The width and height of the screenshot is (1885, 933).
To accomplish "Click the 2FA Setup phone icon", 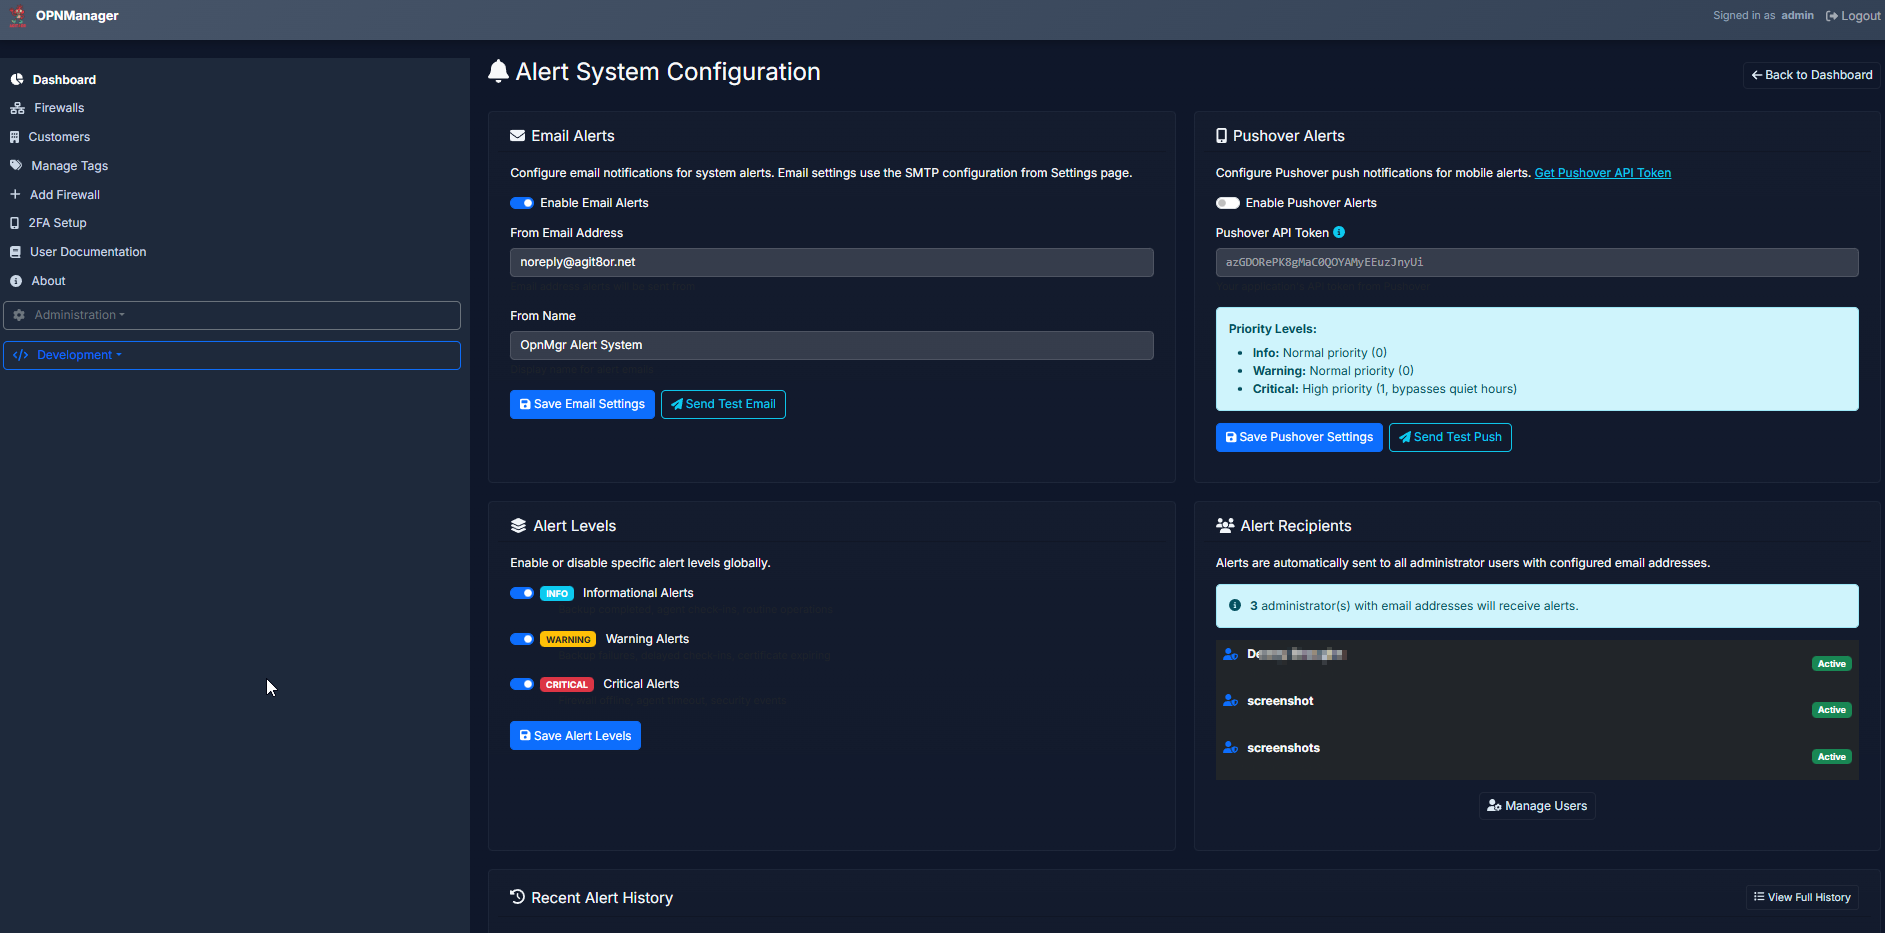I will [15, 223].
